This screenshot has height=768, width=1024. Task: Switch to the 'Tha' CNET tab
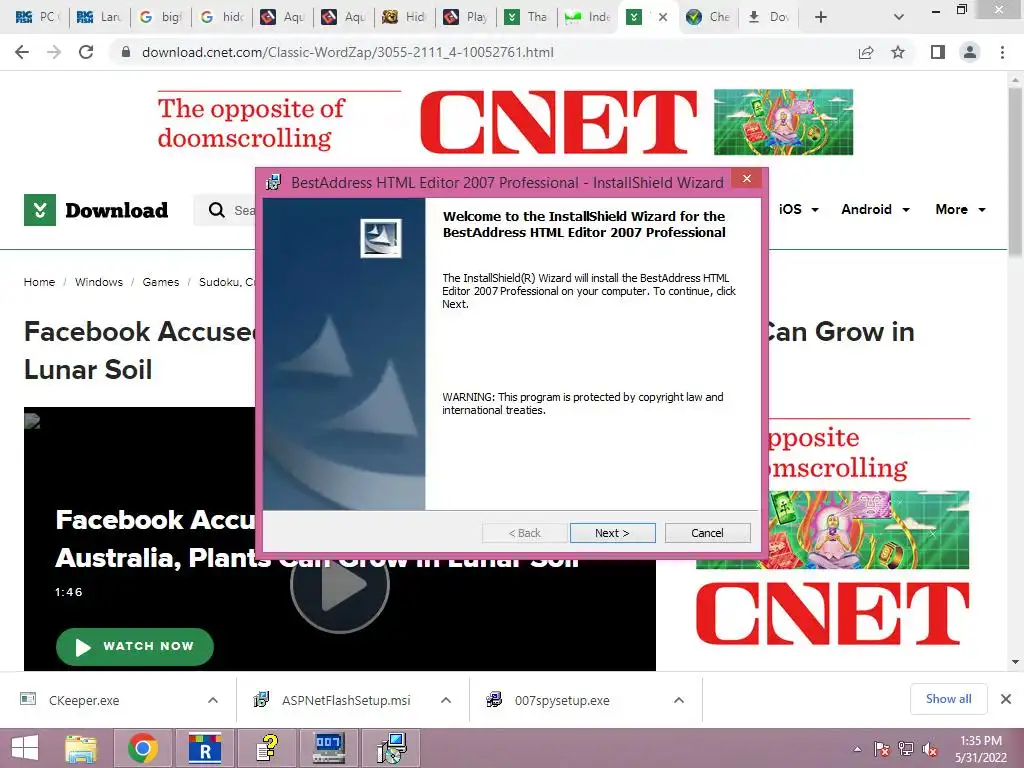528,17
